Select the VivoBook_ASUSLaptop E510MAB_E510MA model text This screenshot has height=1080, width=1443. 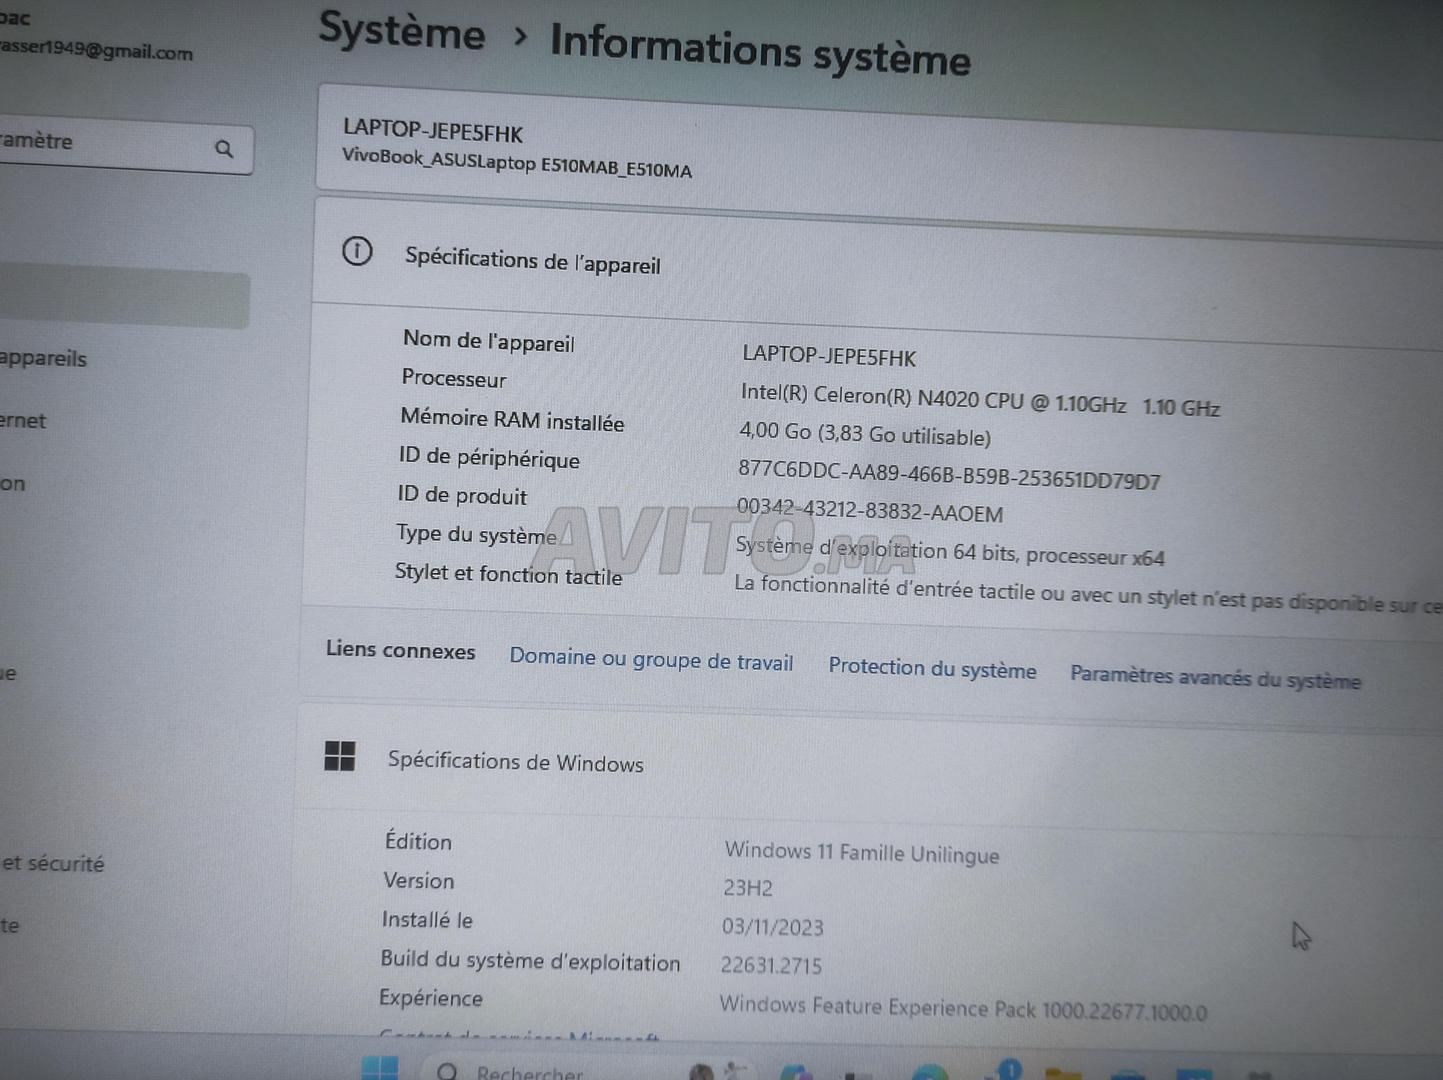coord(517,162)
